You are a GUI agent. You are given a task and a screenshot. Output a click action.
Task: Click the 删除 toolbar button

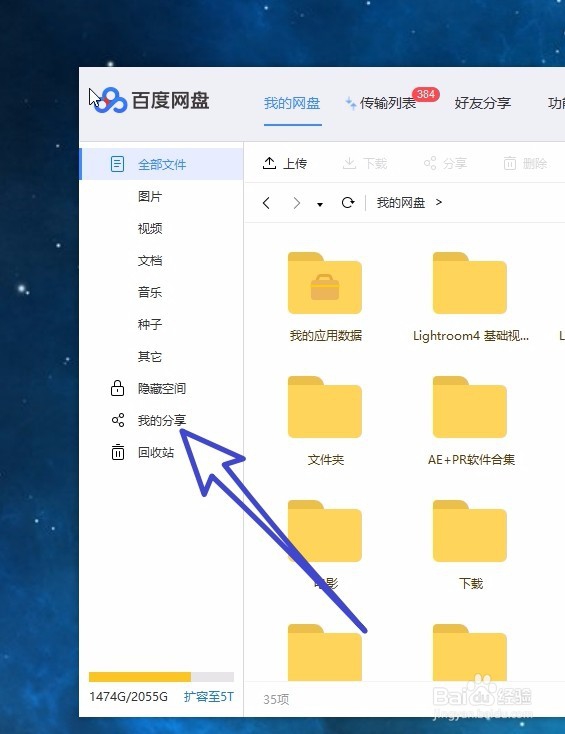[x=525, y=163]
